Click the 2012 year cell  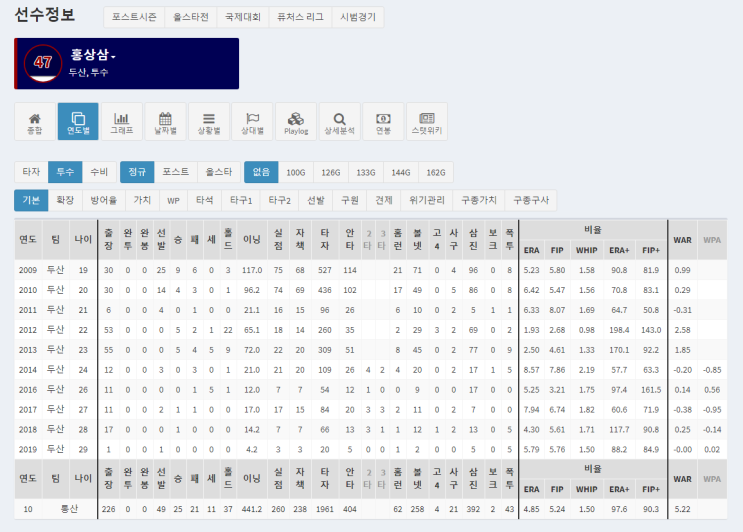(x=28, y=330)
